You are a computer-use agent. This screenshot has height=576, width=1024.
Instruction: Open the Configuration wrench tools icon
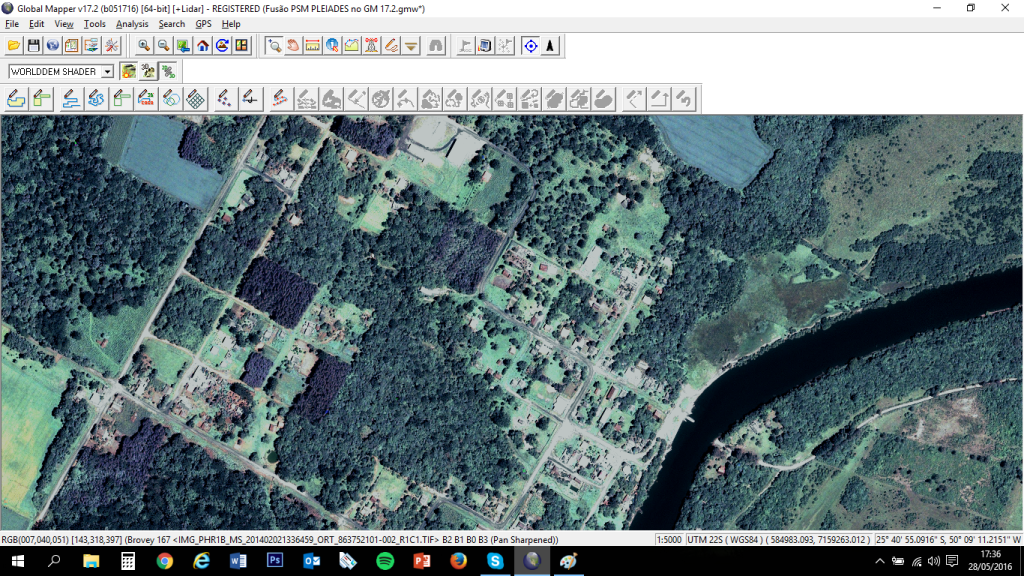point(111,46)
